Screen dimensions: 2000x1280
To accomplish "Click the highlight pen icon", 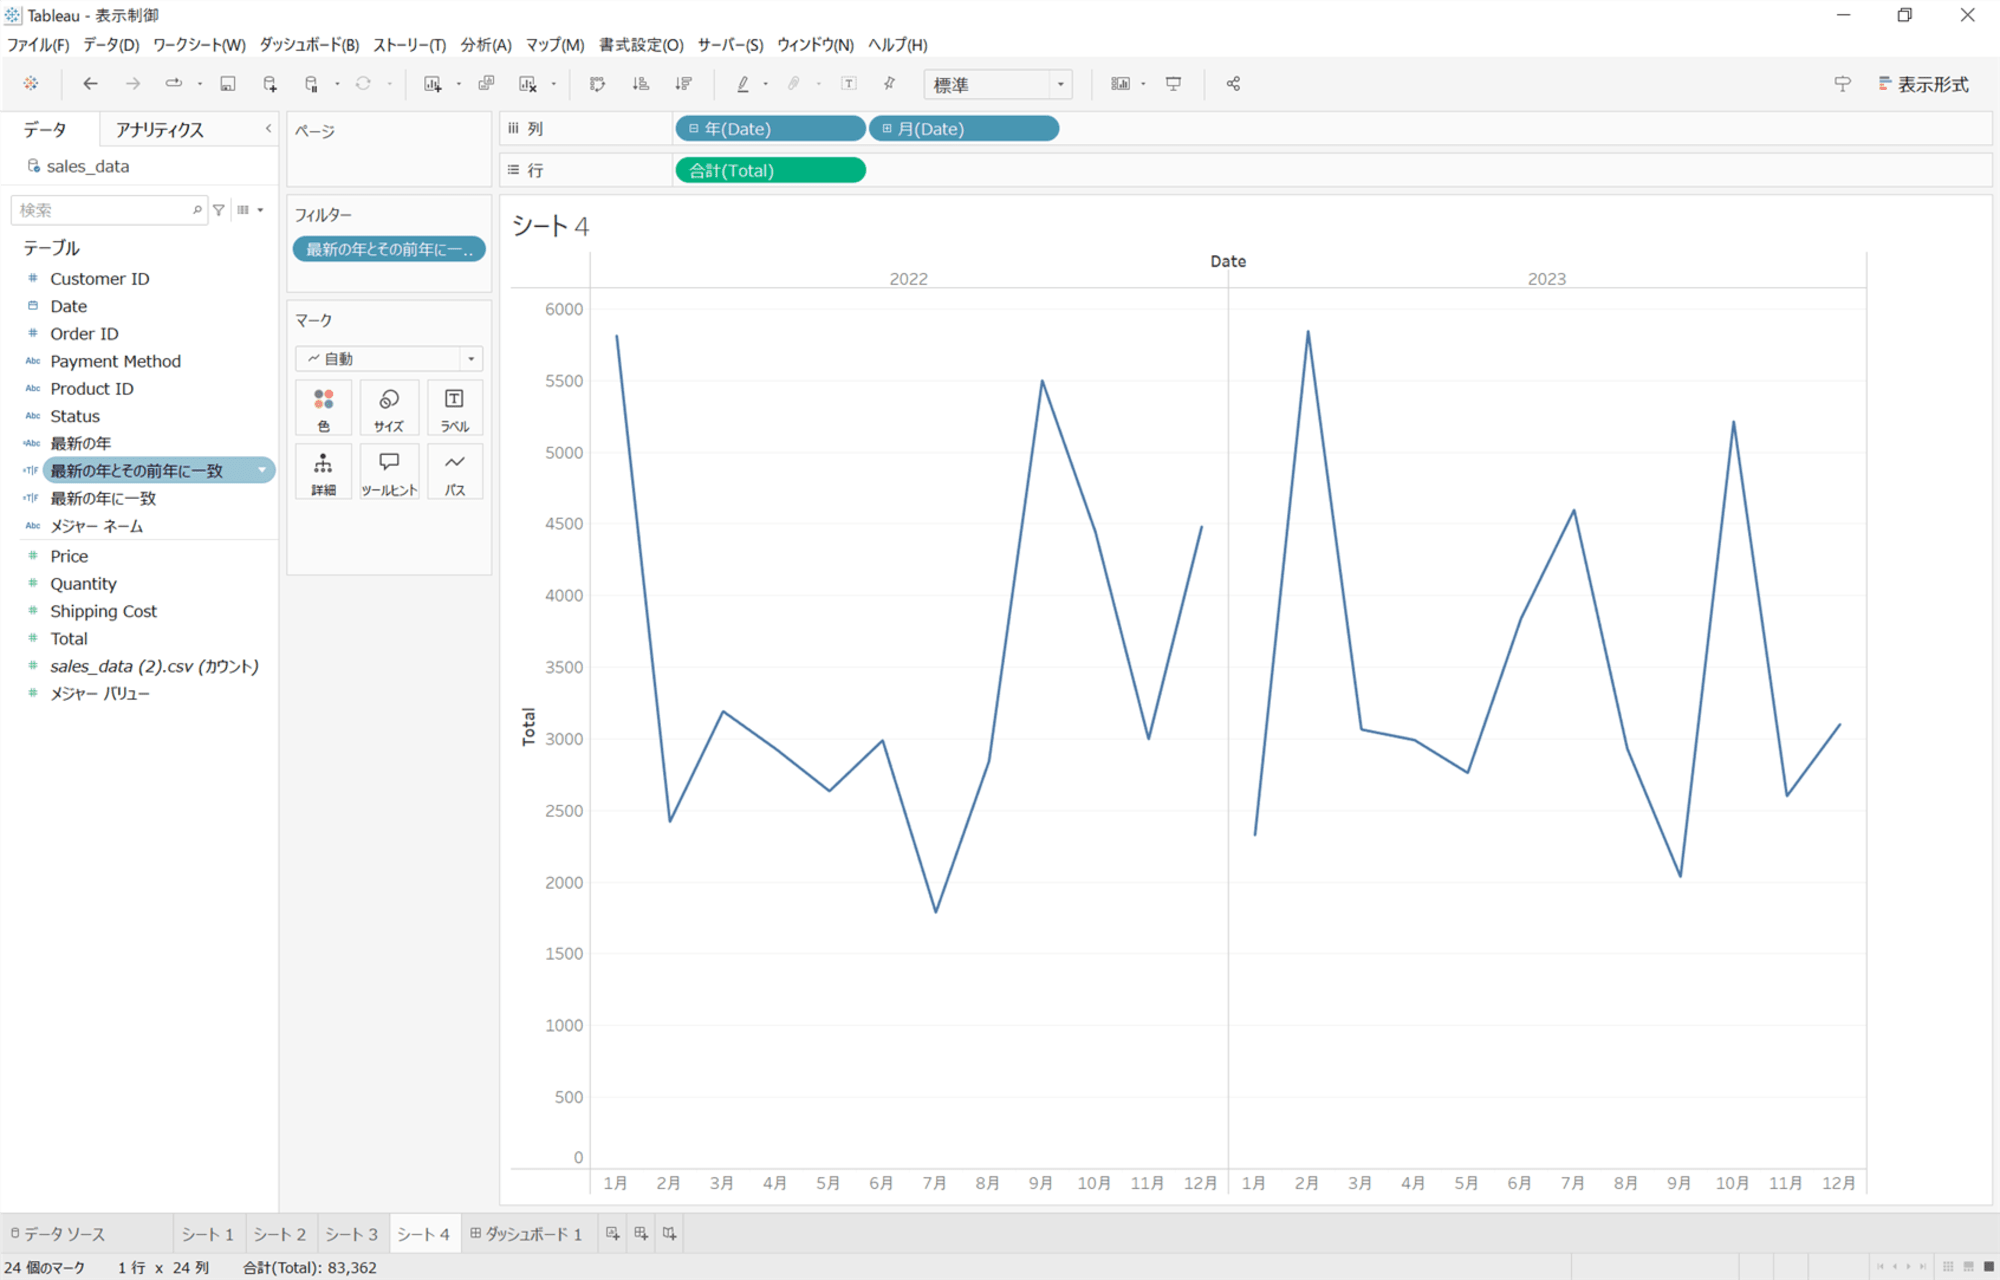I will 743,84.
